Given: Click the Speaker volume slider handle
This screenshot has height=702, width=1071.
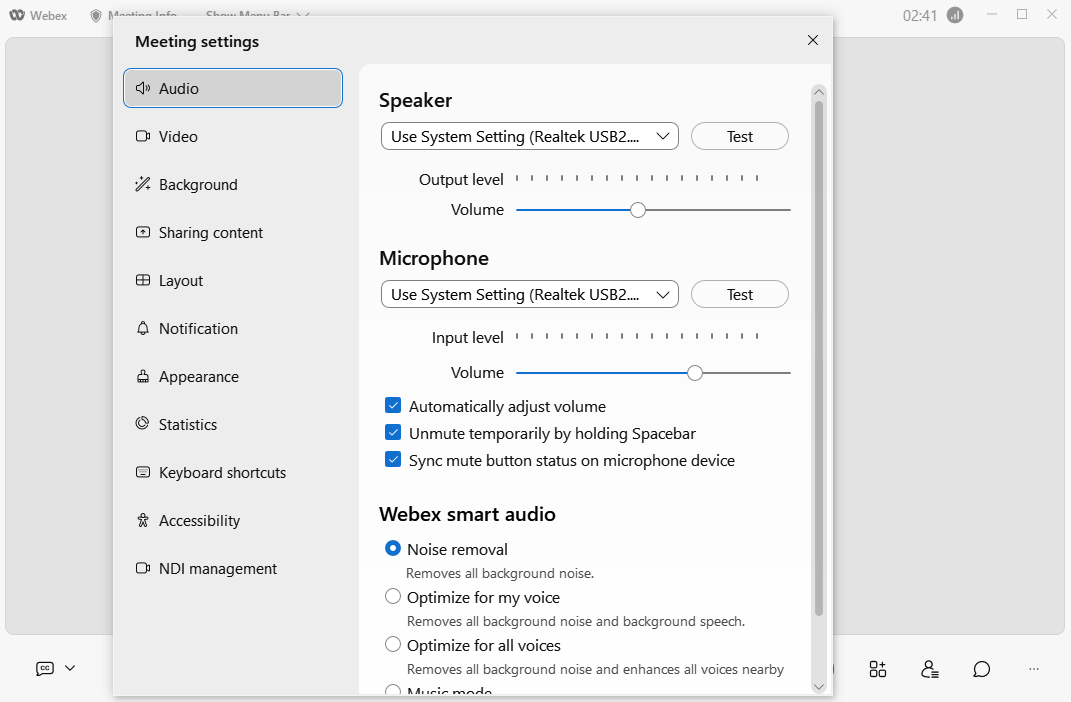Looking at the screenshot, I should (638, 210).
